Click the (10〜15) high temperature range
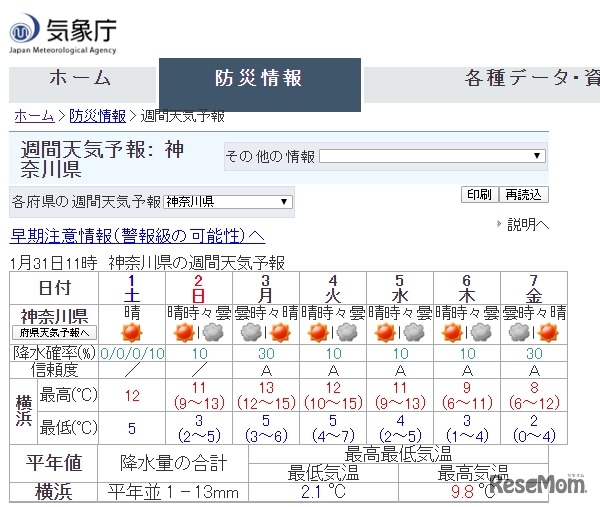Viewport: 600px width, 507px height. (333, 403)
